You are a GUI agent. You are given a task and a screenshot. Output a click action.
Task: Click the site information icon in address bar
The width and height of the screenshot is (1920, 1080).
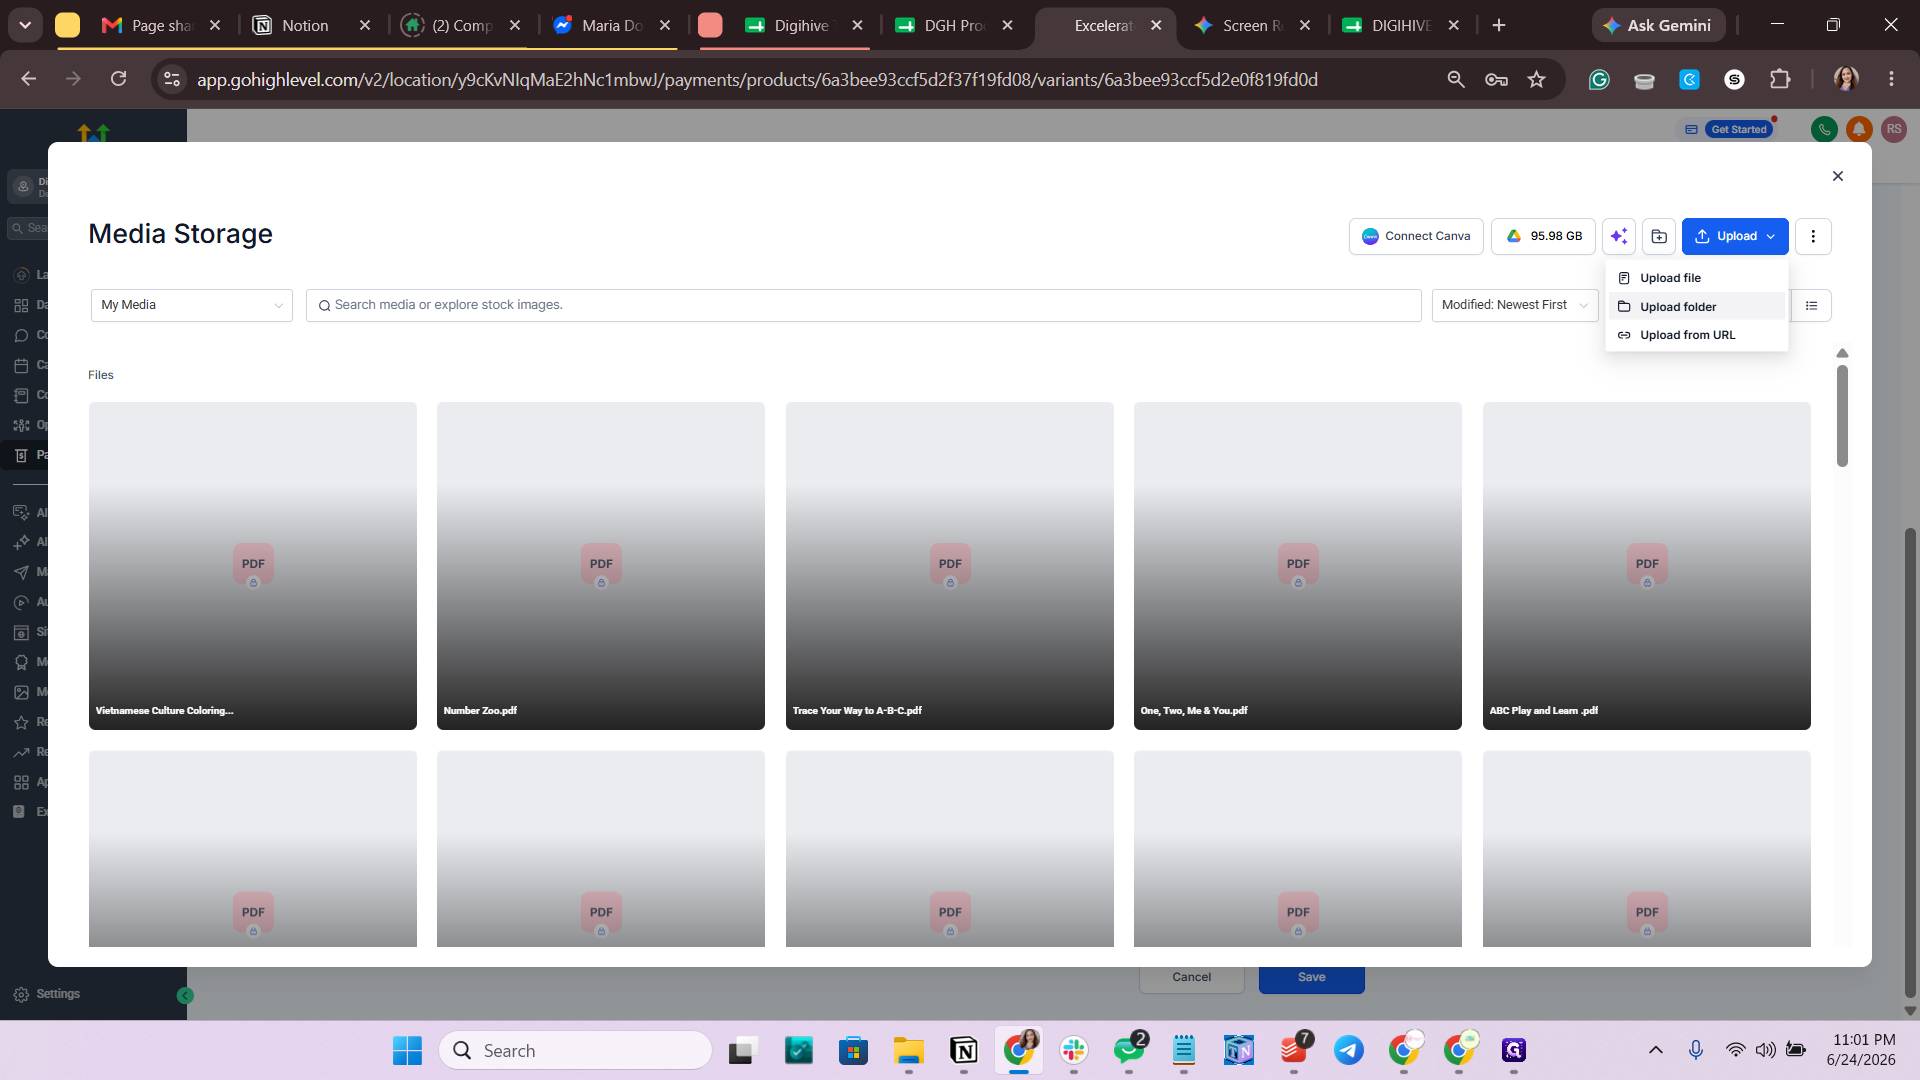[x=172, y=79]
